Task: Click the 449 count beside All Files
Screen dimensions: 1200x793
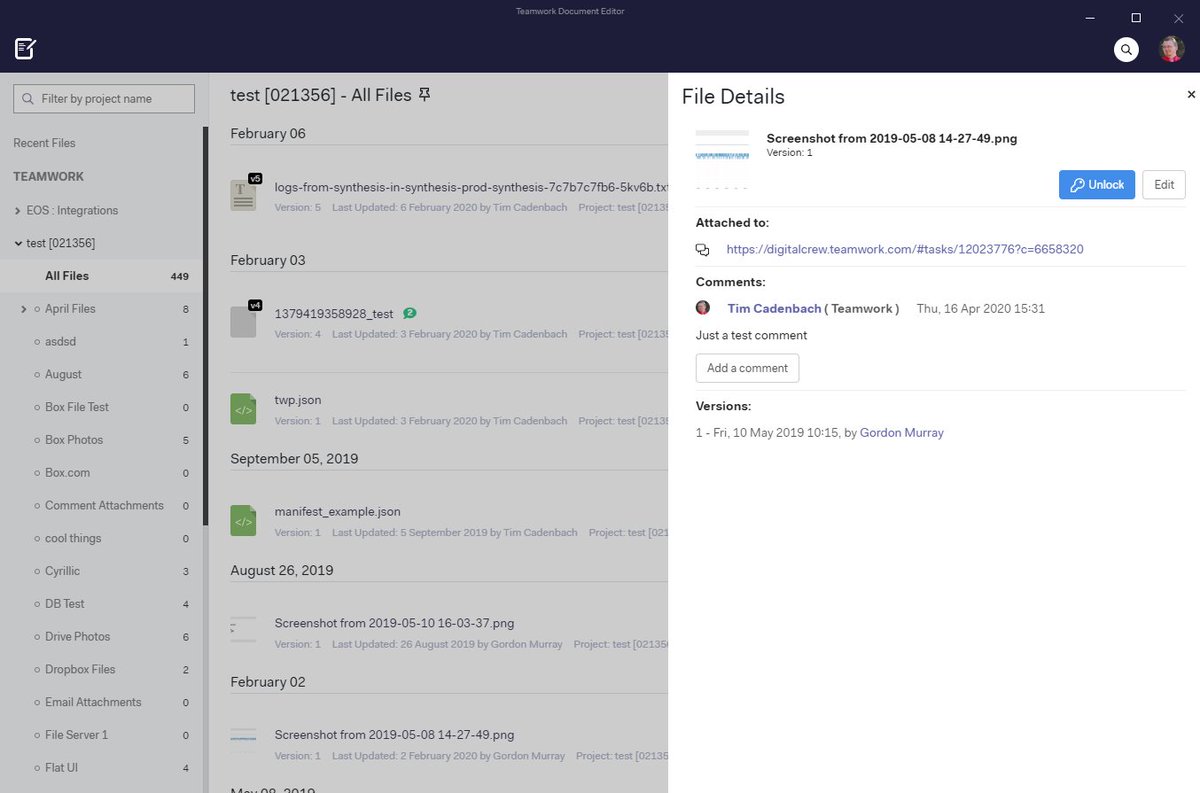Action: point(179,277)
